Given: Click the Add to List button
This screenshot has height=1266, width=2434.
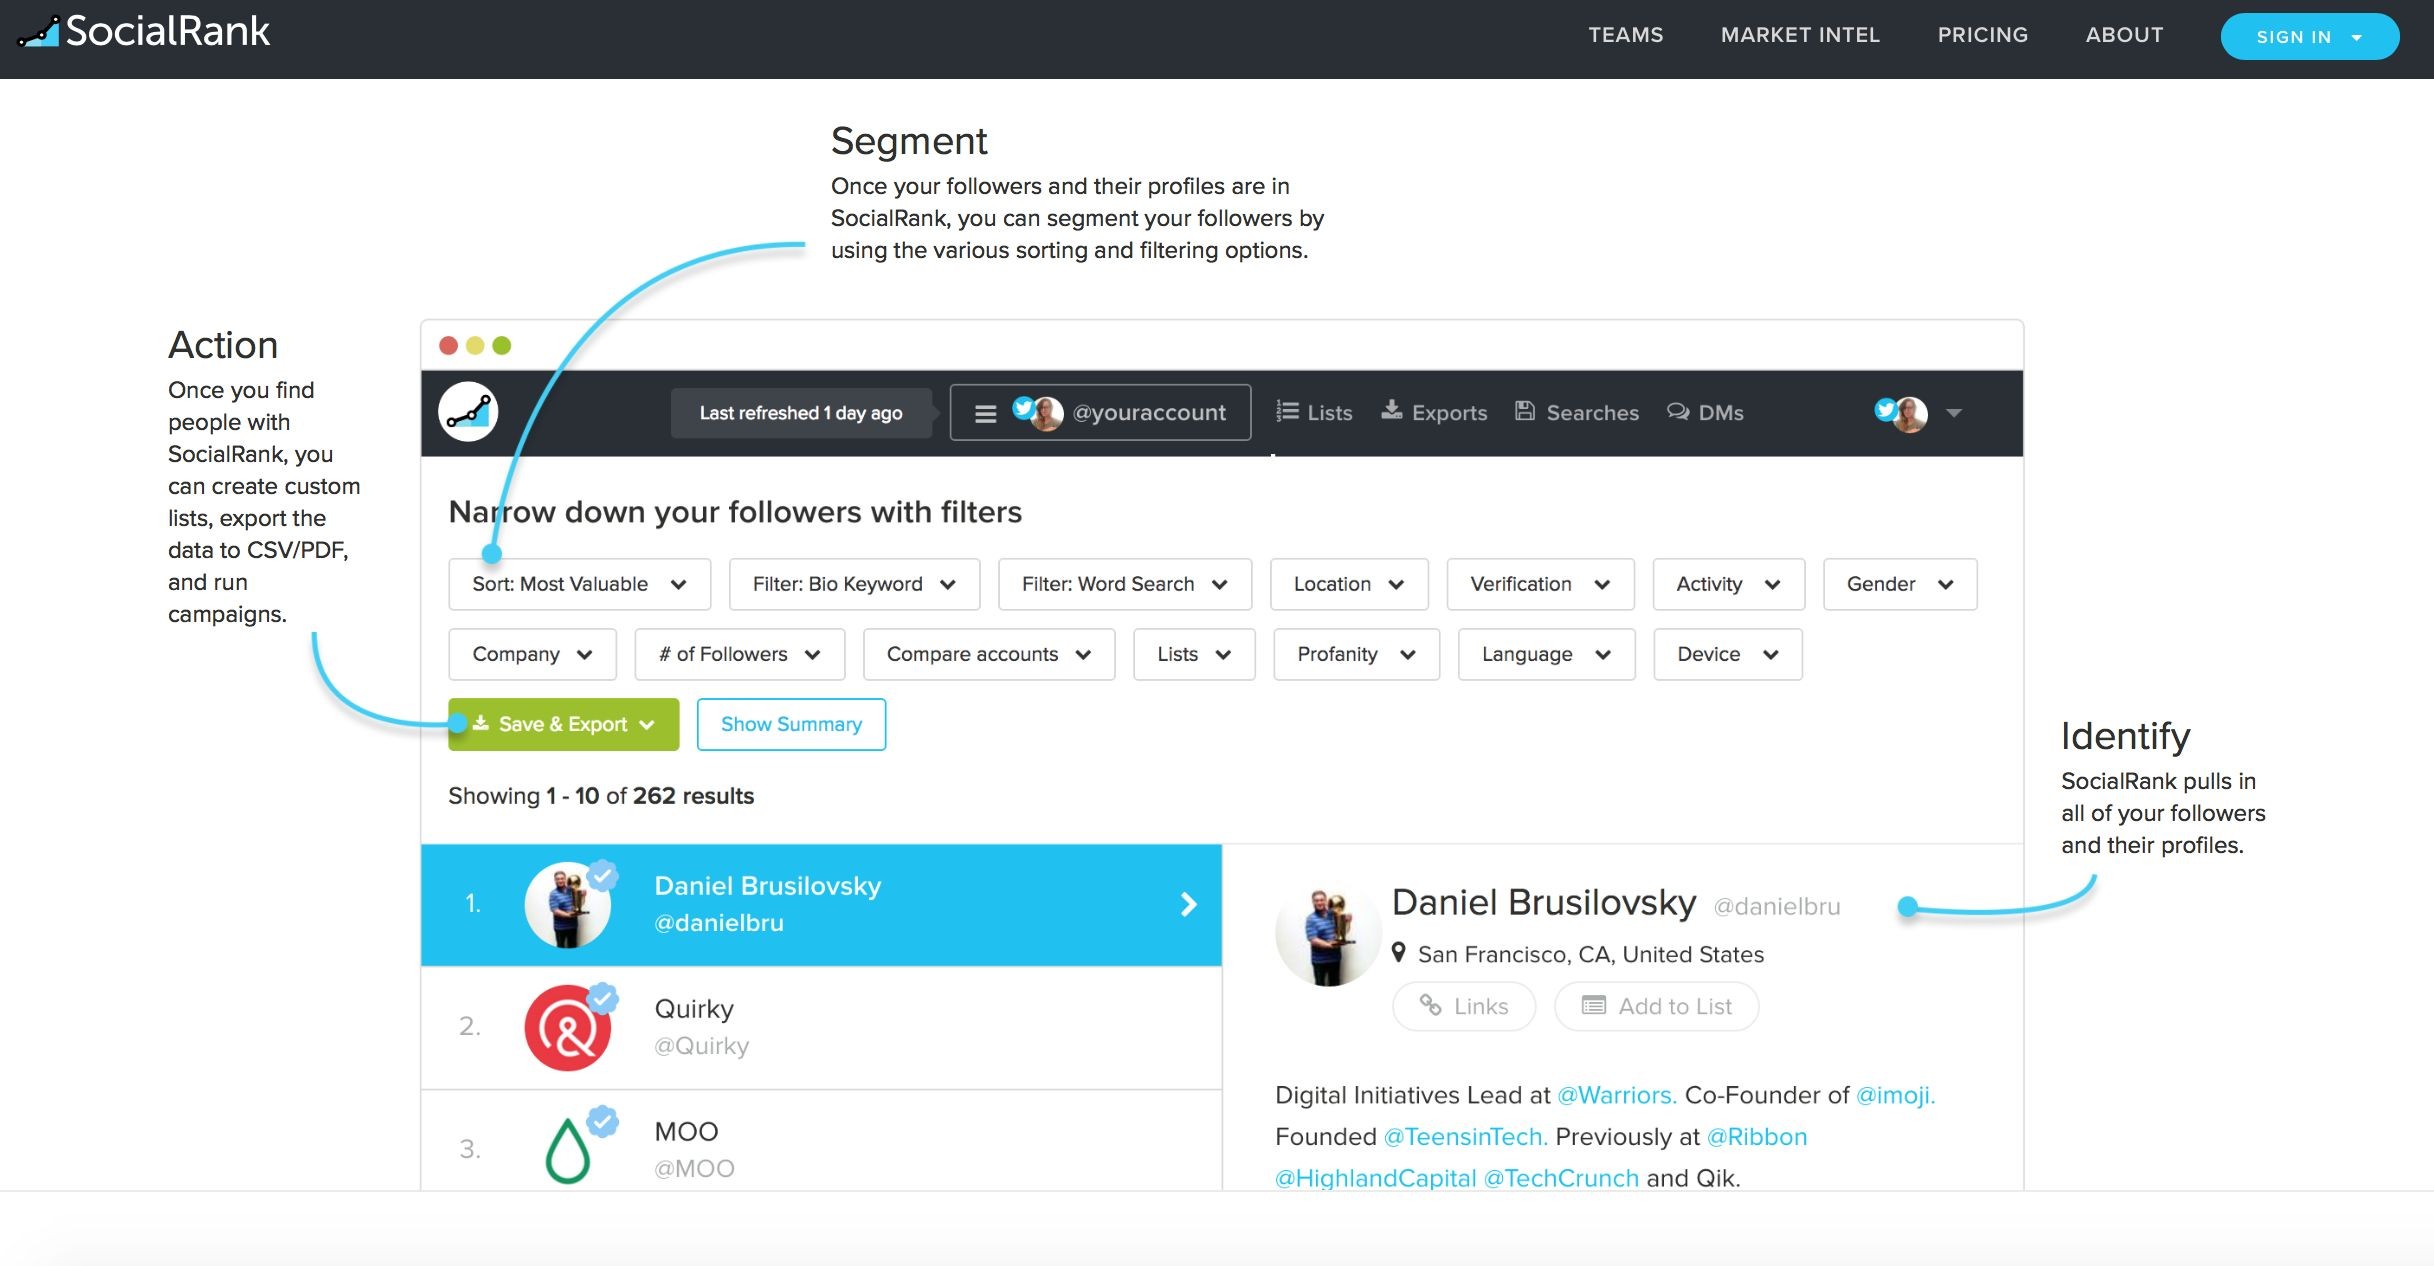Looking at the screenshot, I should (1657, 1006).
